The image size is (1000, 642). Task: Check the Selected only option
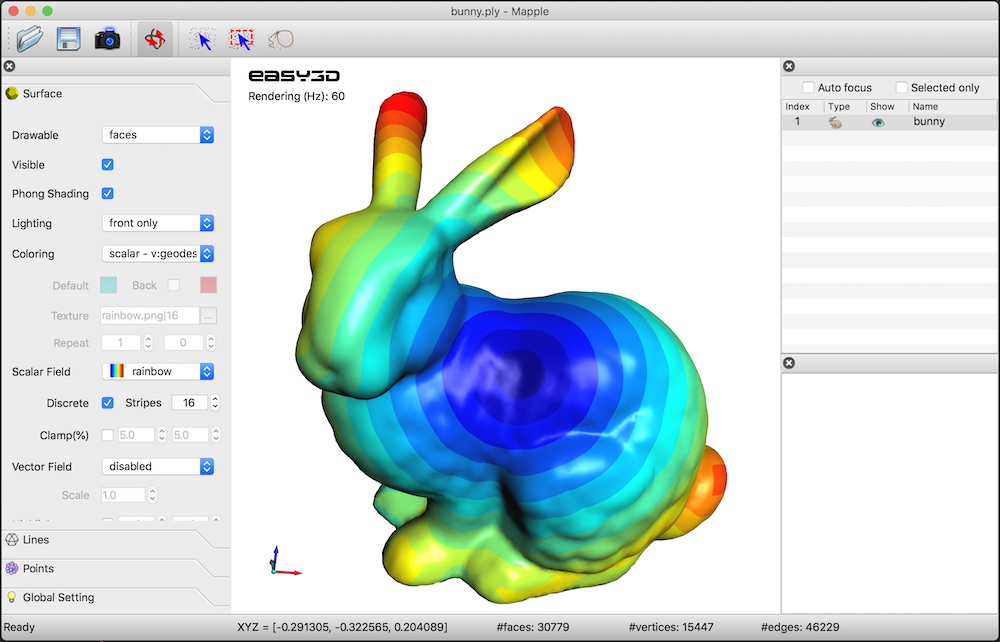[x=901, y=87]
